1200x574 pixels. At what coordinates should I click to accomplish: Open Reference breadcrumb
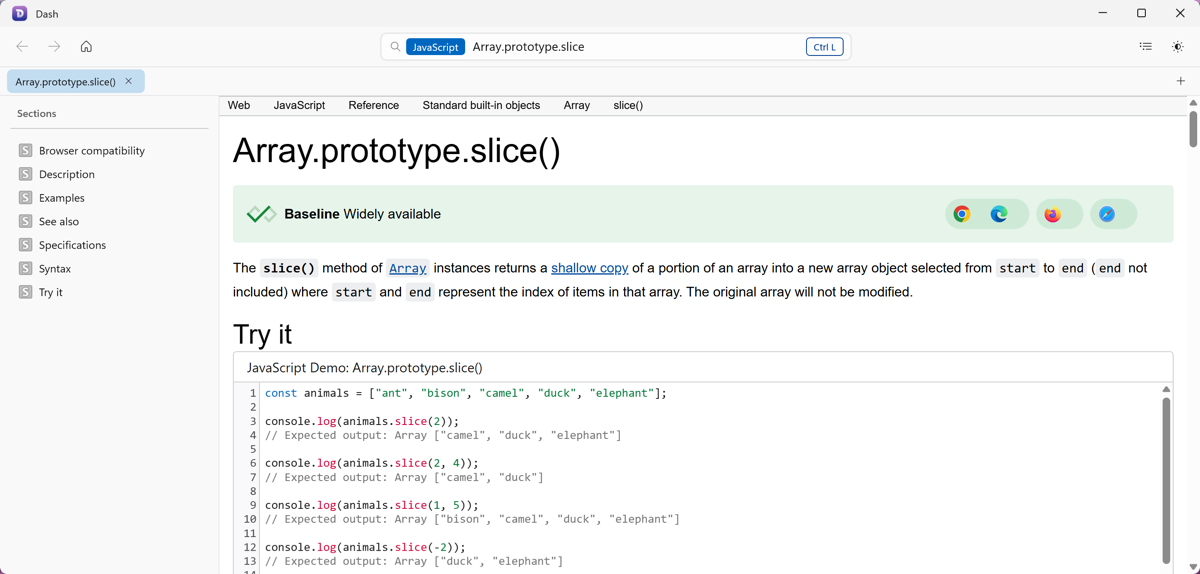374,105
